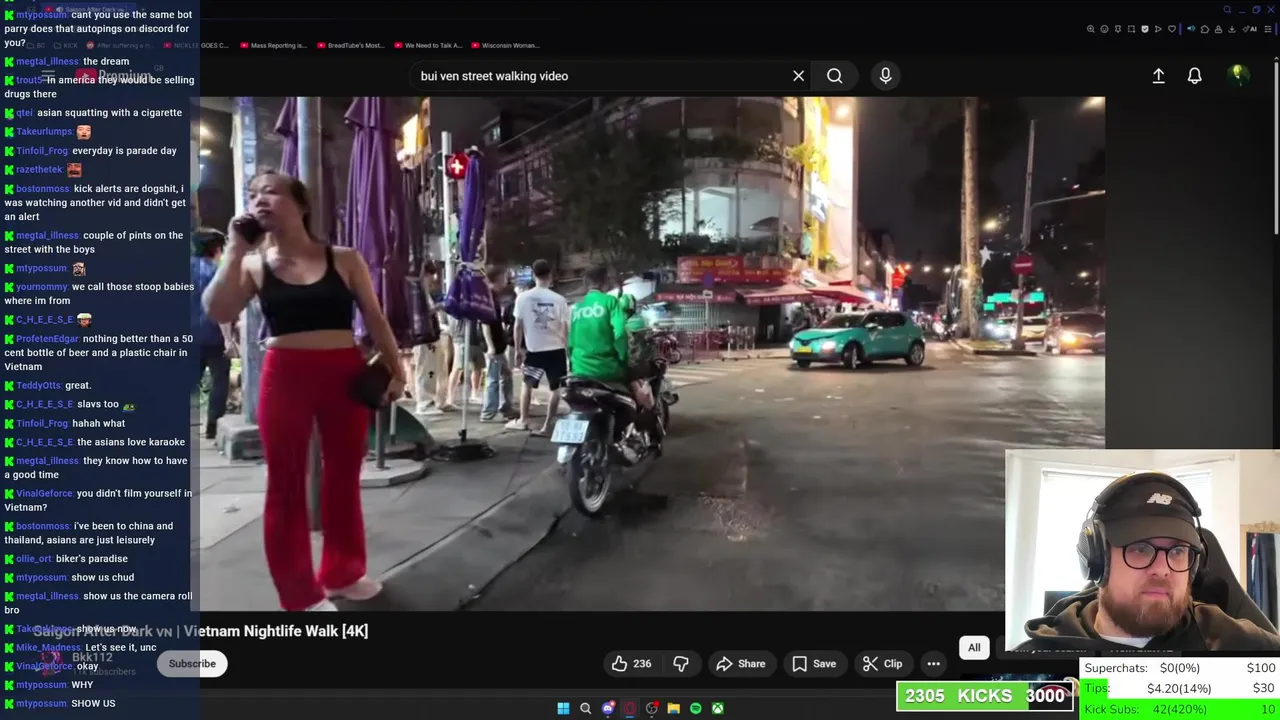Click the 2305 KICKS goal bar
Screen dimensions: 1280x720
click(x=984, y=696)
